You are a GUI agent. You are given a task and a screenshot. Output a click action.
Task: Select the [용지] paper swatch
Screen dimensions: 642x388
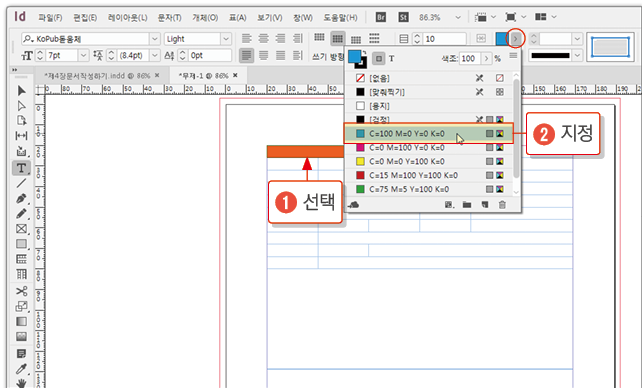click(x=429, y=106)
